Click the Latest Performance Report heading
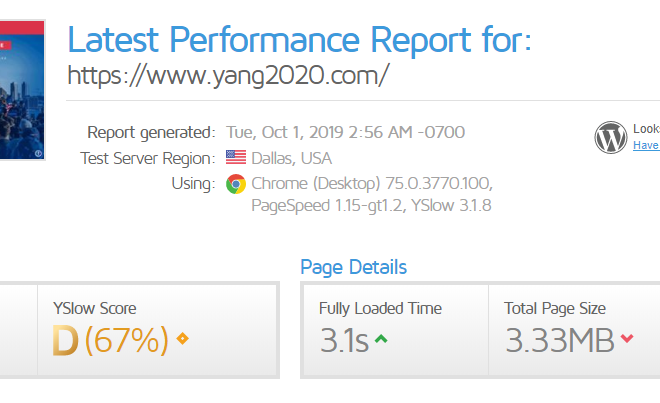 pos(299,40)
